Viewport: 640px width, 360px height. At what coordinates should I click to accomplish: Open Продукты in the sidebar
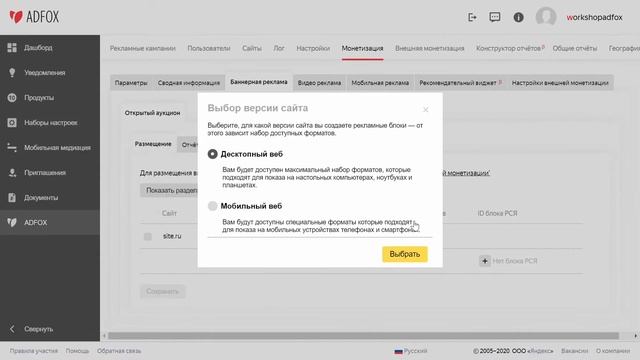50,98
